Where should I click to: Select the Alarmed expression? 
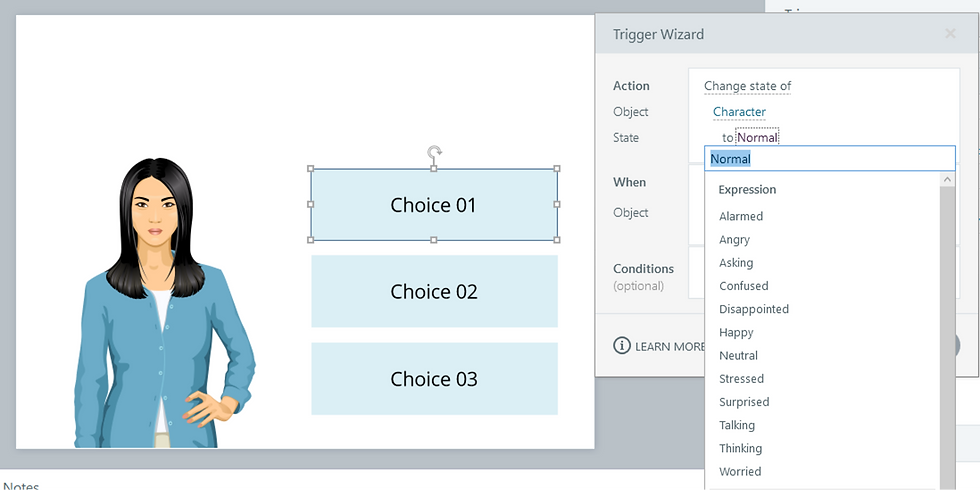pyautogui.click(x=741, y=216)
